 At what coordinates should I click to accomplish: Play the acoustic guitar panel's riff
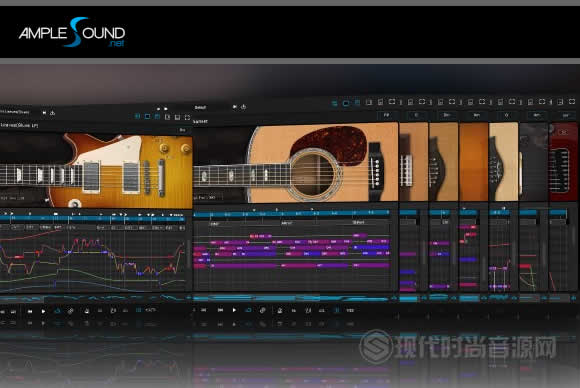tap(234, 310)
